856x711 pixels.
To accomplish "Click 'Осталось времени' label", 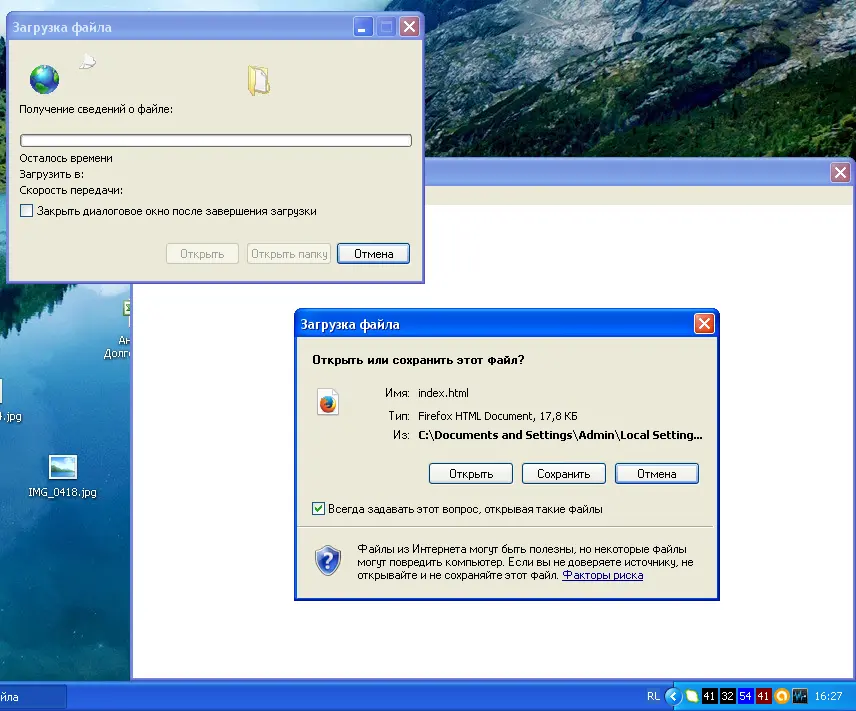I will [x=66, y=158].
